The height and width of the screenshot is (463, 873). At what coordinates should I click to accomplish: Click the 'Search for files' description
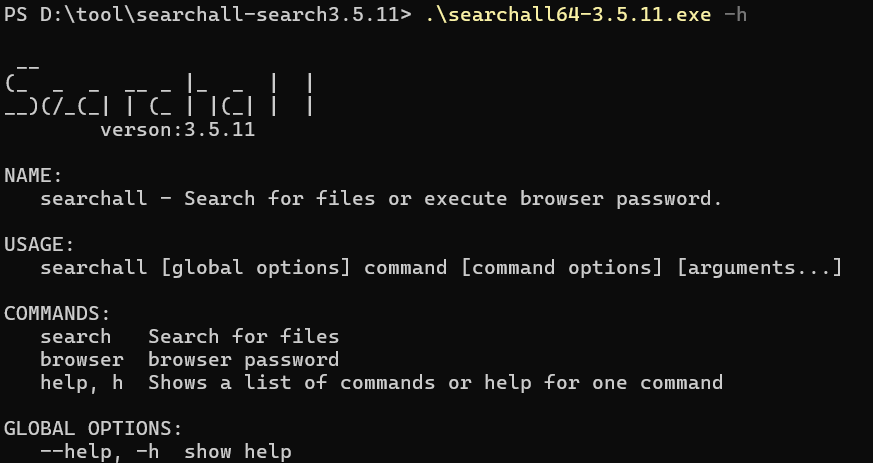[243, 337]
